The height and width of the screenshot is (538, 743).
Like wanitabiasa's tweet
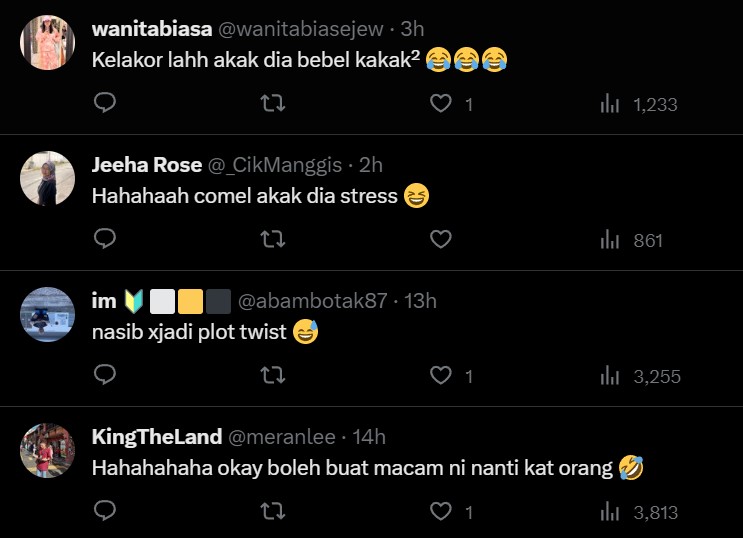(440, 103)
